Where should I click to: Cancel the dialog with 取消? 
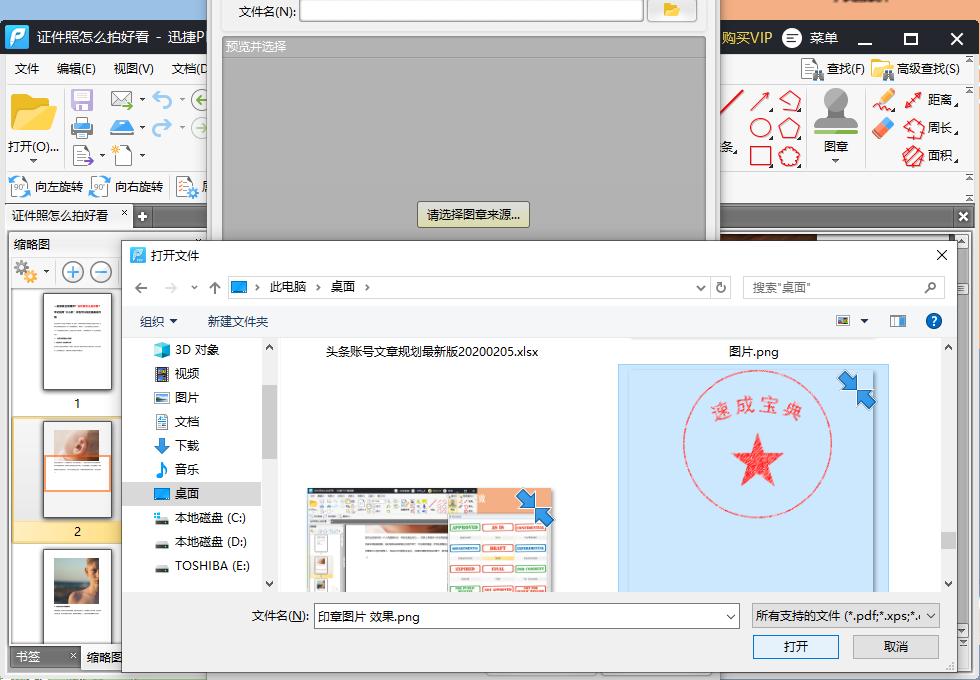point(895,647)
